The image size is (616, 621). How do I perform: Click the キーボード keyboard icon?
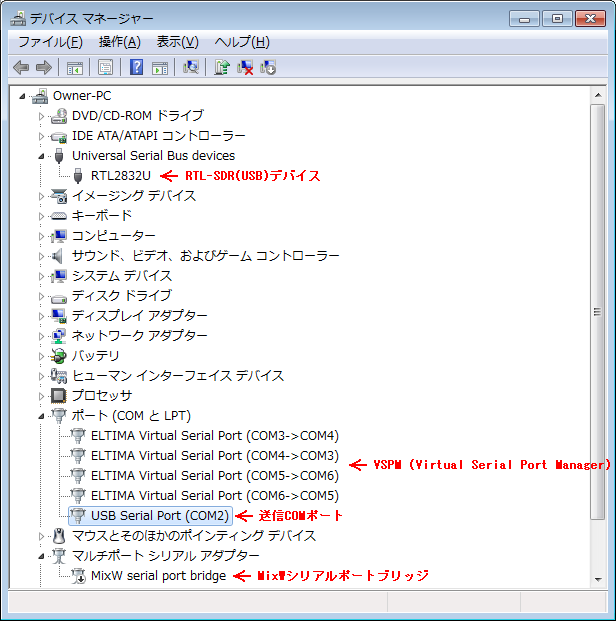[59, 216]
